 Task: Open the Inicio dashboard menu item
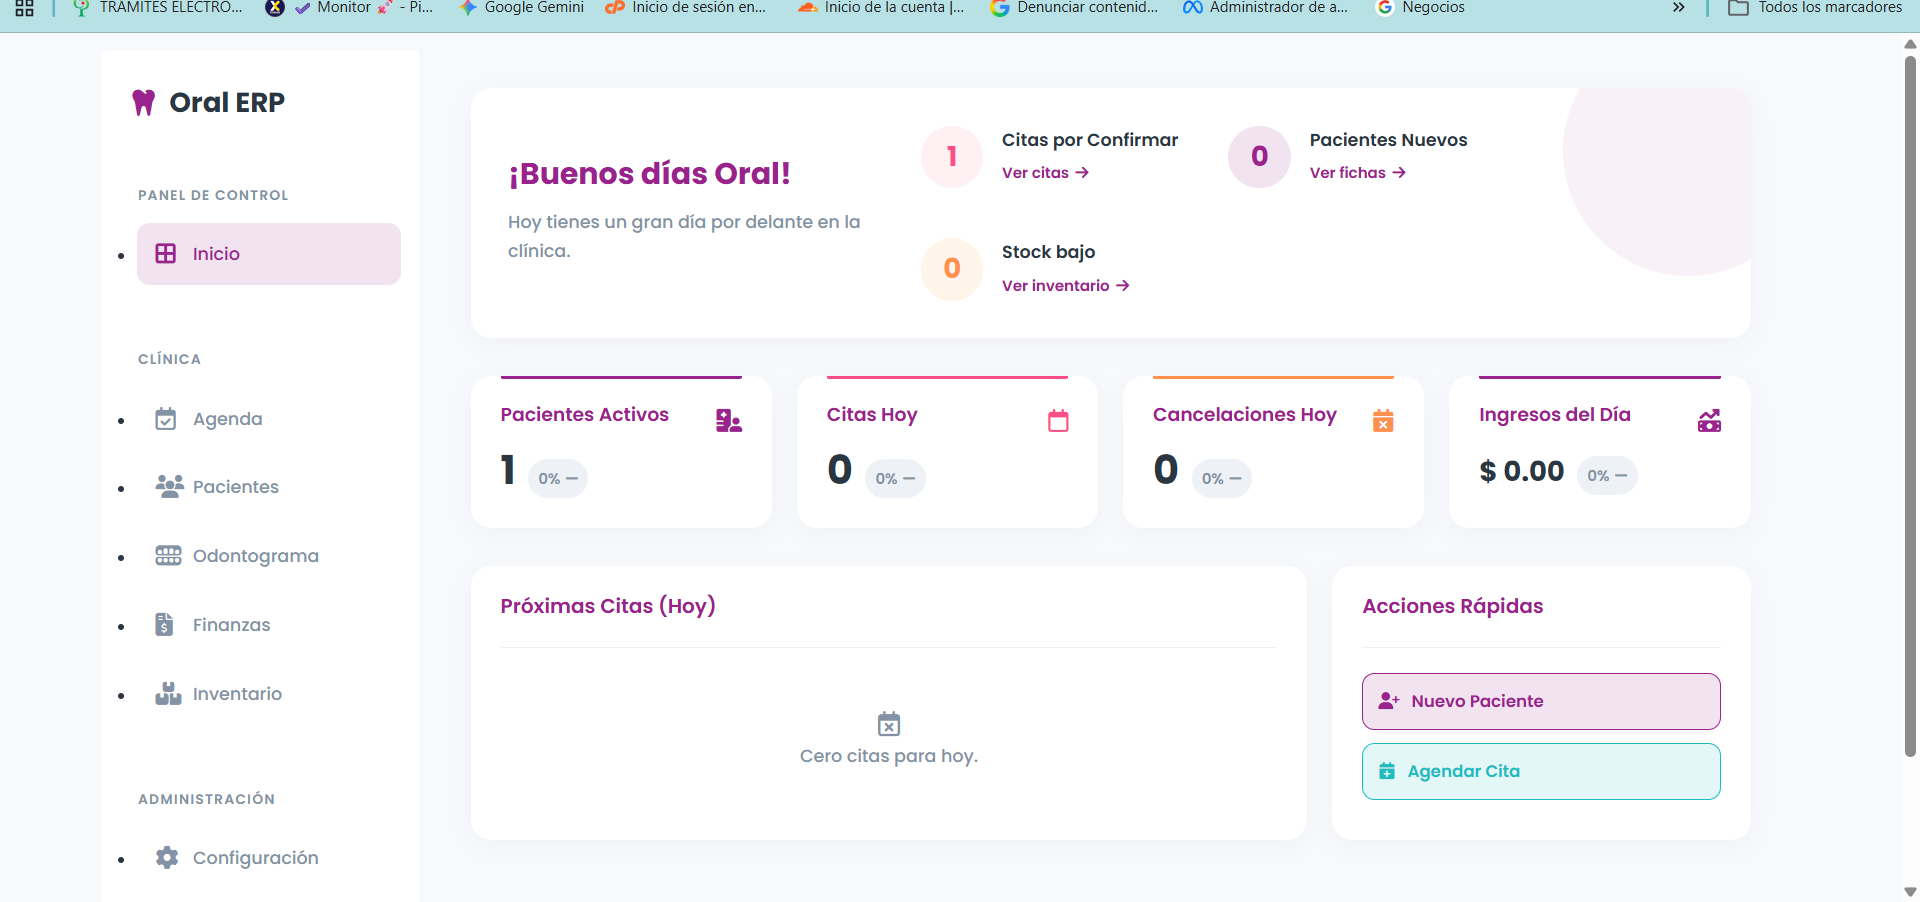269,254
